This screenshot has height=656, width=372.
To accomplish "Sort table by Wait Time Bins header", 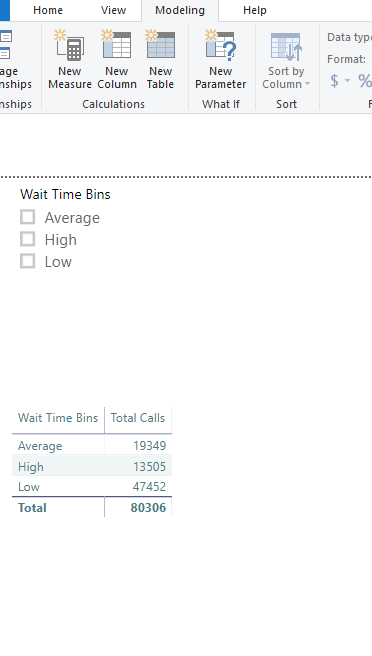I will 58,418.
